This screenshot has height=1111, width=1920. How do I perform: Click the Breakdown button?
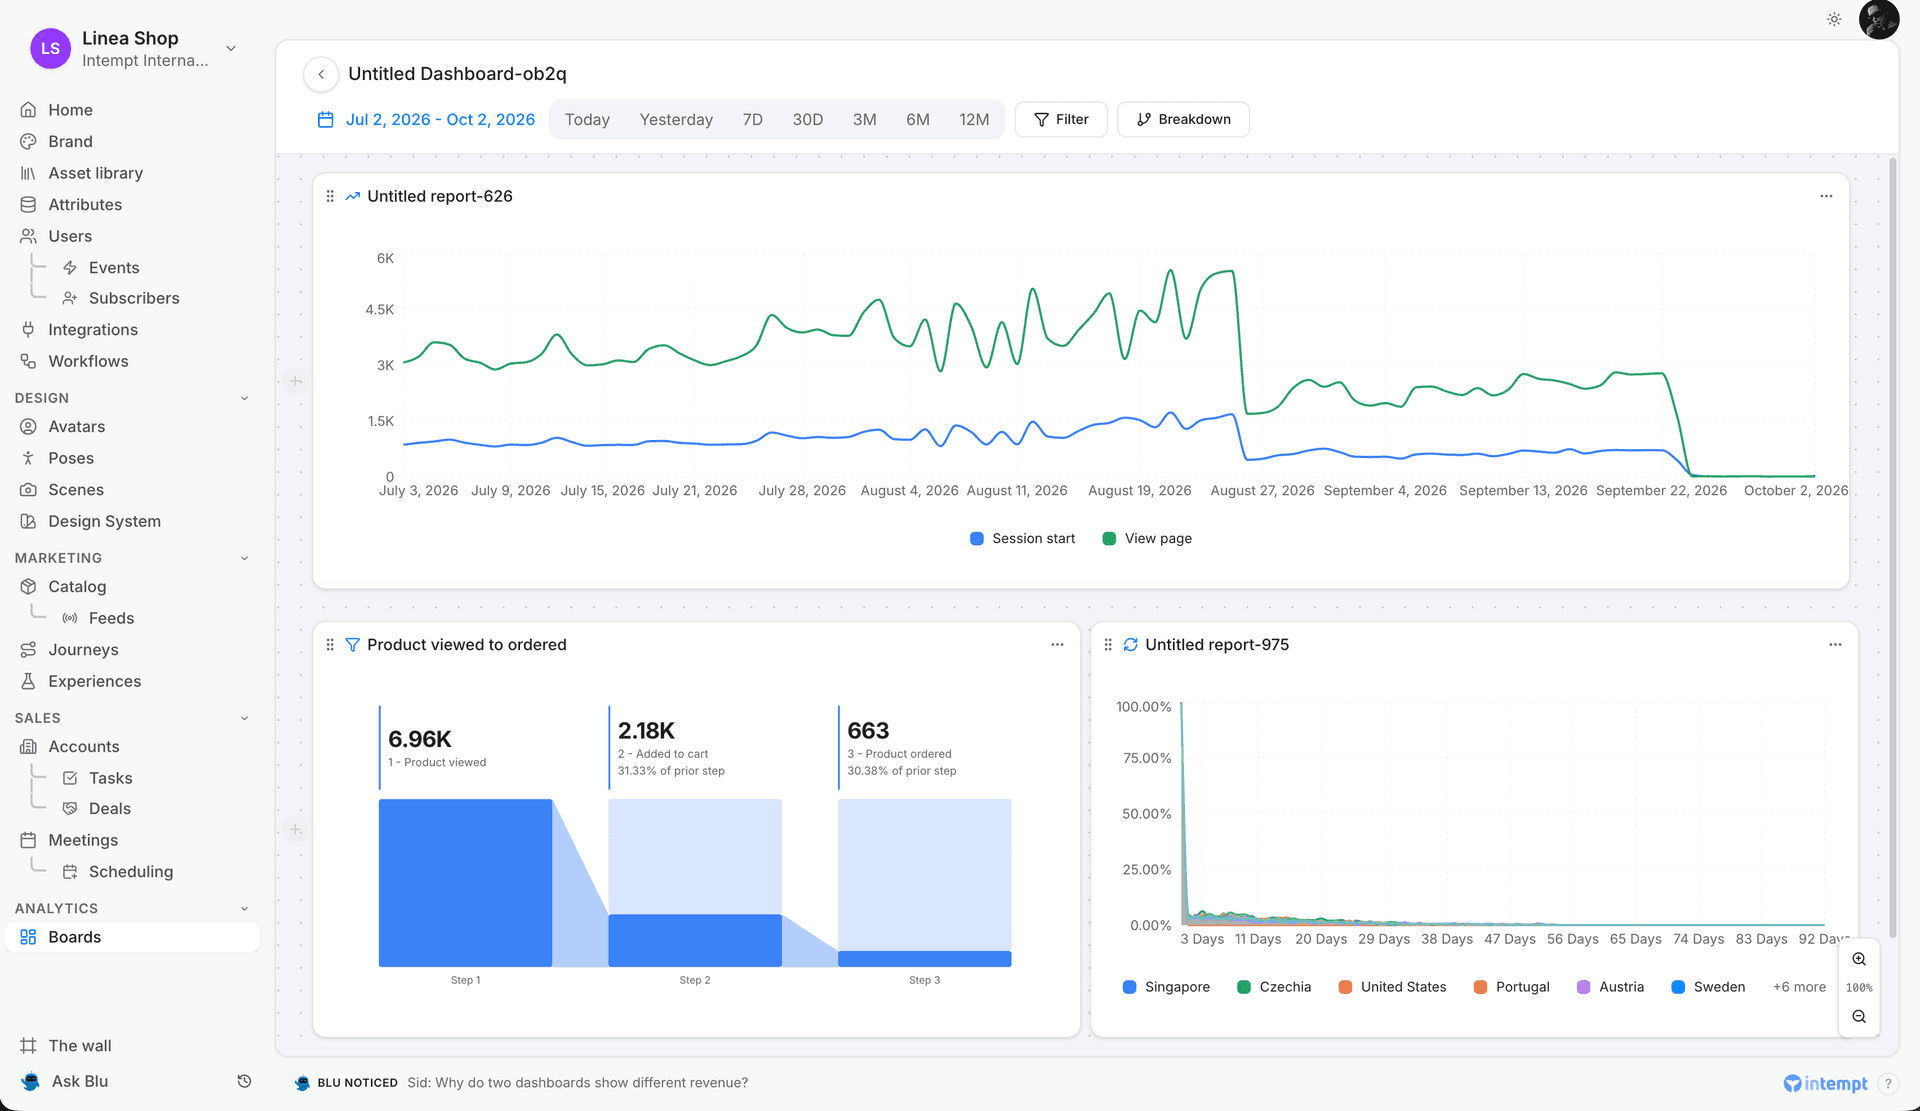pyautogui.click(x=1183, y=119)
